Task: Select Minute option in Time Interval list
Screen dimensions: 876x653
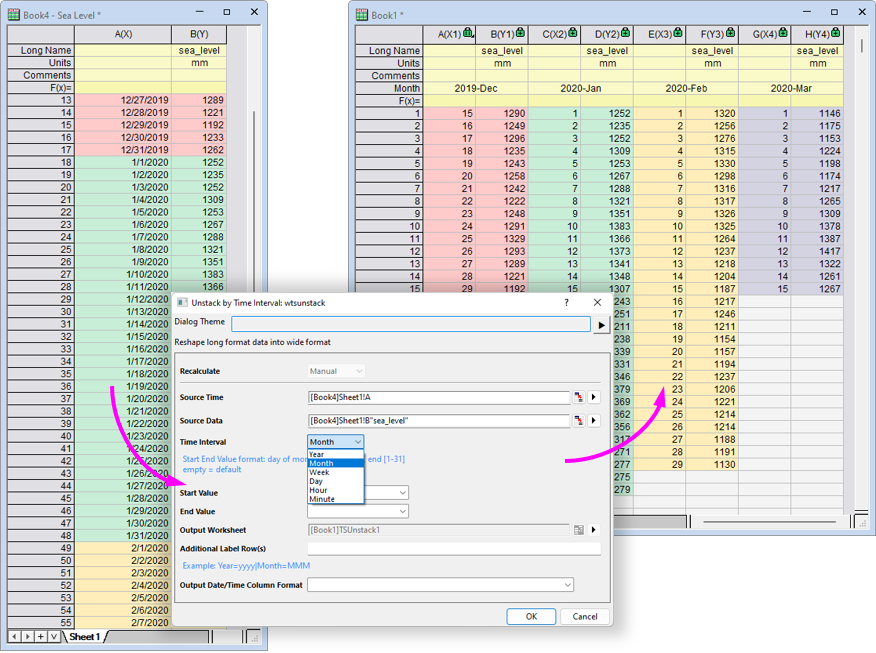Action: (x=322, y=499)
